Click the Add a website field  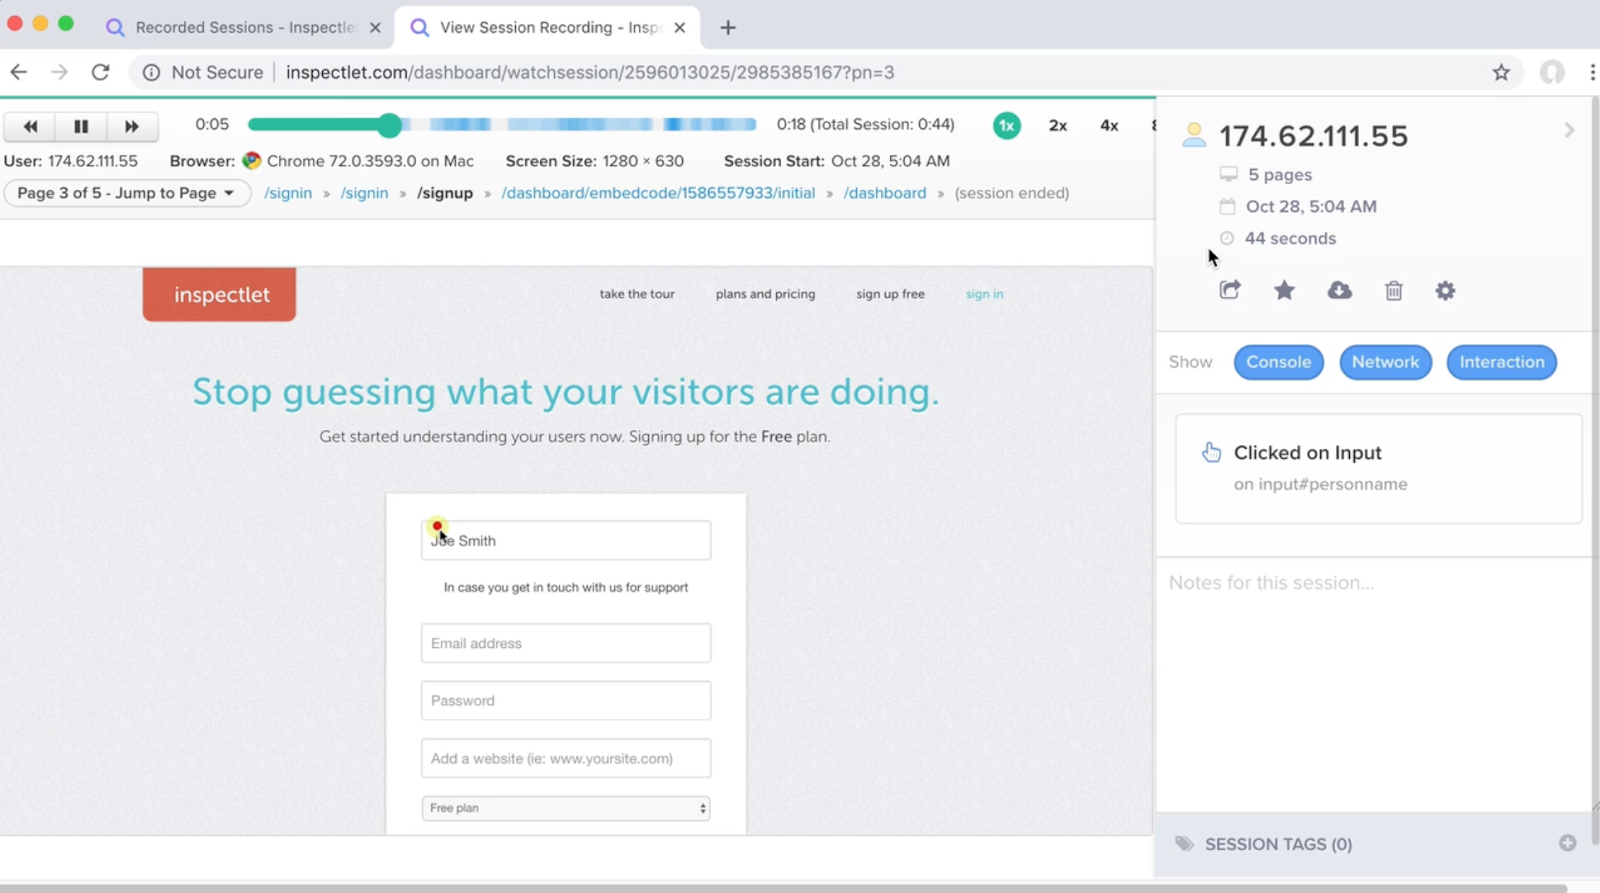pyautogui.click(x=566, y=758)
